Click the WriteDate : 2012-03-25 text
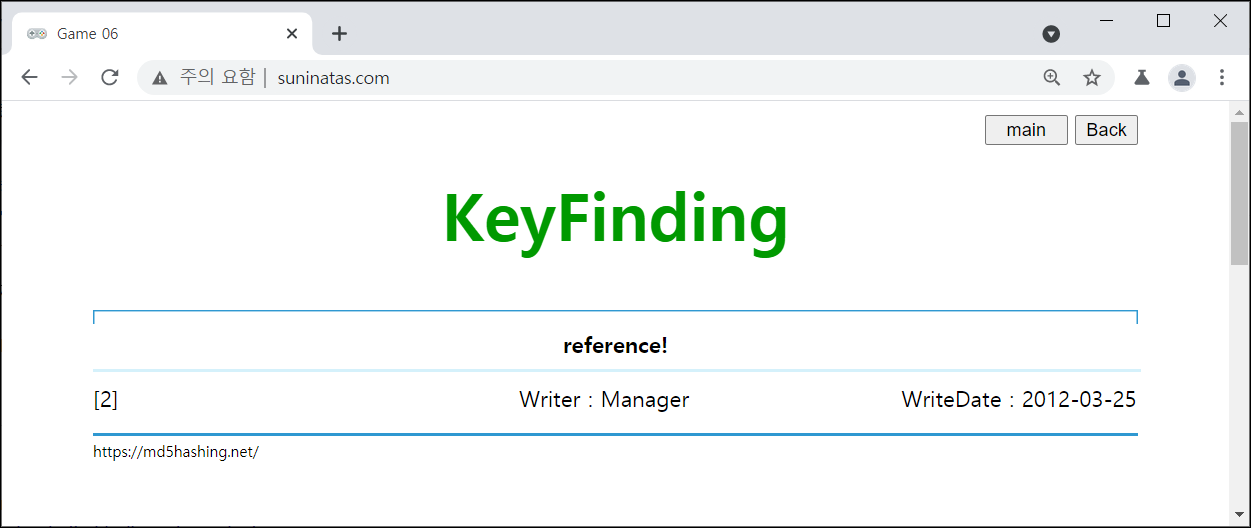Screen dimensions: 1251x528 coord(1019,400)
